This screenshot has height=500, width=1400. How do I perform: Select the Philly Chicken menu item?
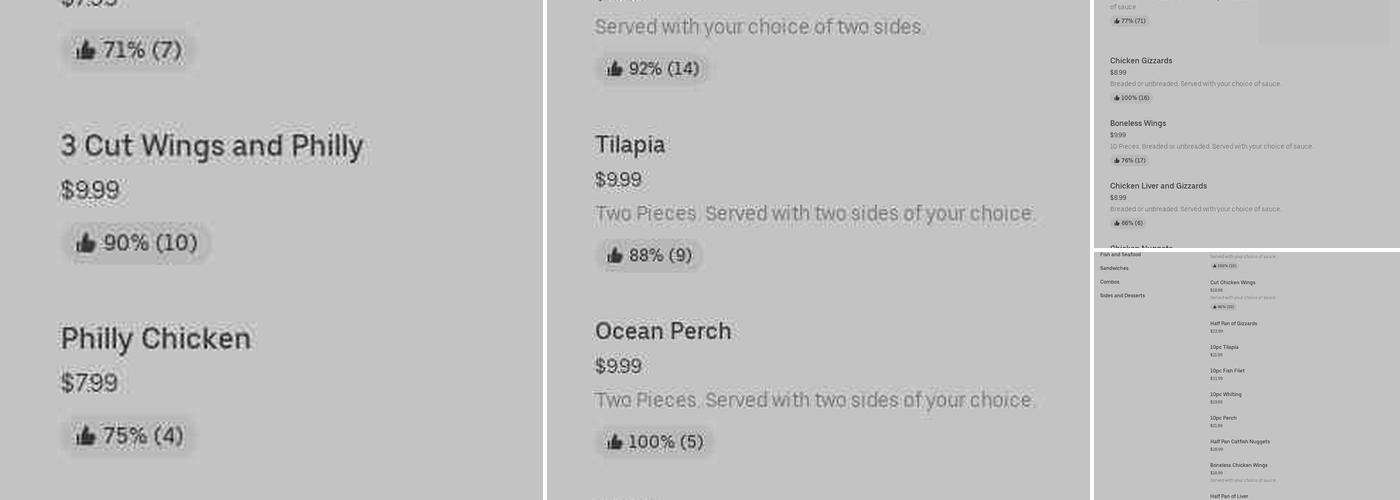[x=155, y=339]
